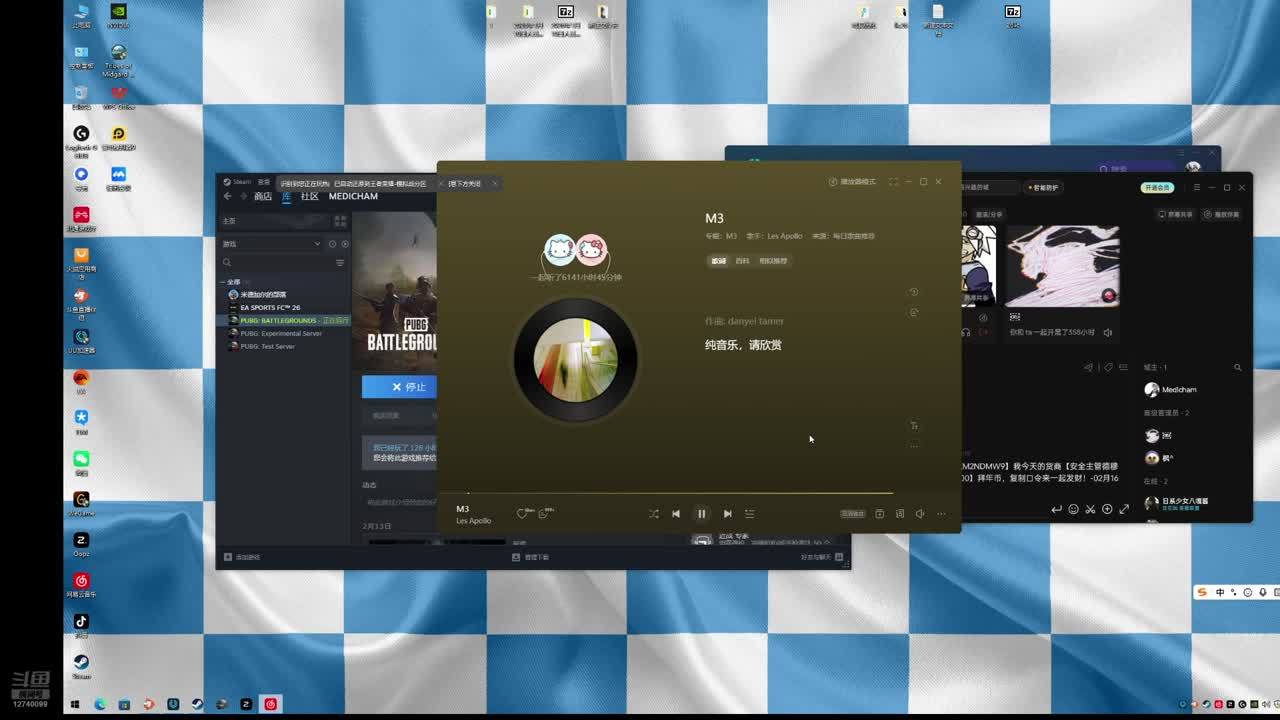Skip to the next track
Viewport: 1280px width, 720px height.
[x=727, y=514]
